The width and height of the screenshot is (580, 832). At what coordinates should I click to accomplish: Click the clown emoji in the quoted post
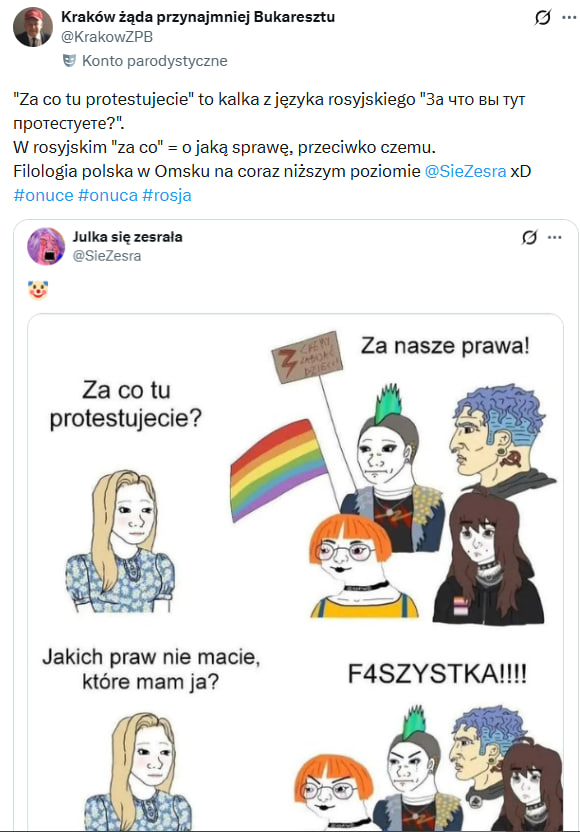(x=38, y=290)
